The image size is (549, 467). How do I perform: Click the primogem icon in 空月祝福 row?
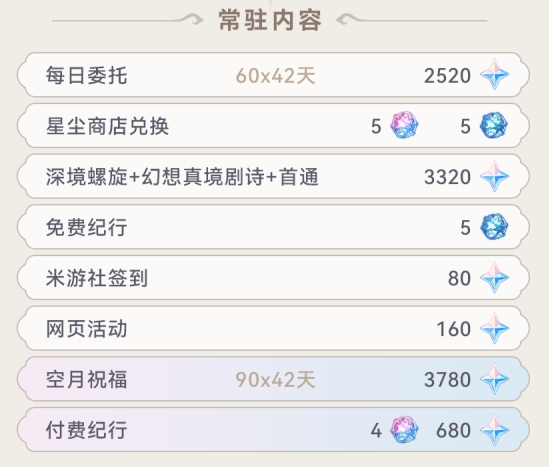pyautogui.click(x=494, y=379)
